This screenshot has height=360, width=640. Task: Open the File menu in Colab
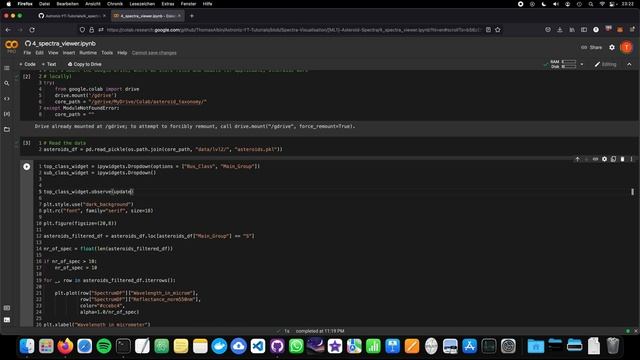click(27, 53)
